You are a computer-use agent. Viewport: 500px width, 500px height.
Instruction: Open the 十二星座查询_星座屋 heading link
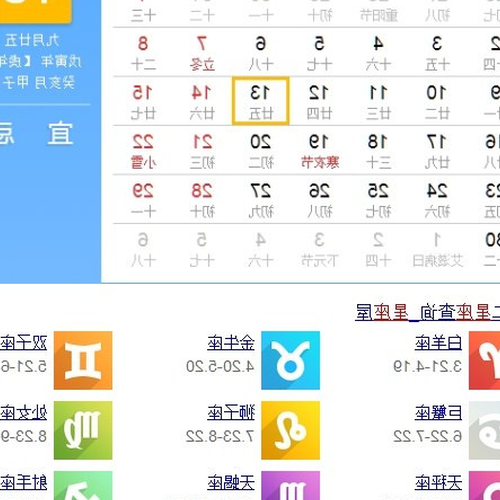(427, 313)
